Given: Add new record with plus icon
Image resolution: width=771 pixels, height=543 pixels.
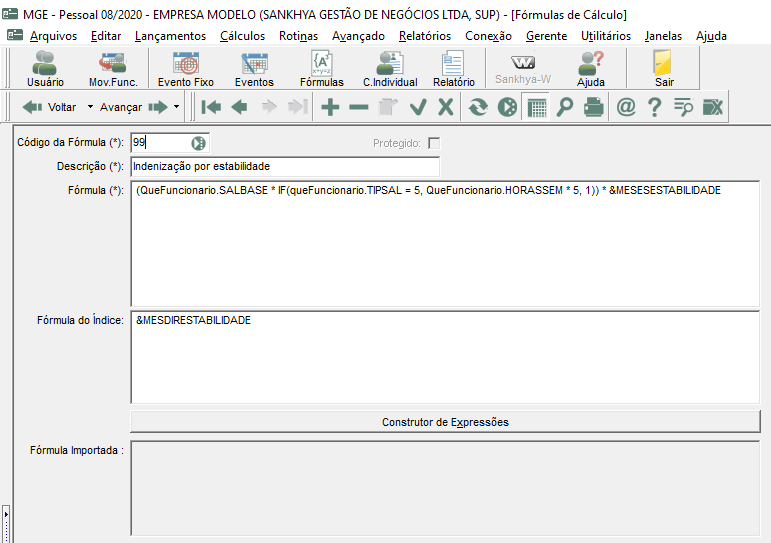Looking at the screenshot, I should [x=330, y=107].
